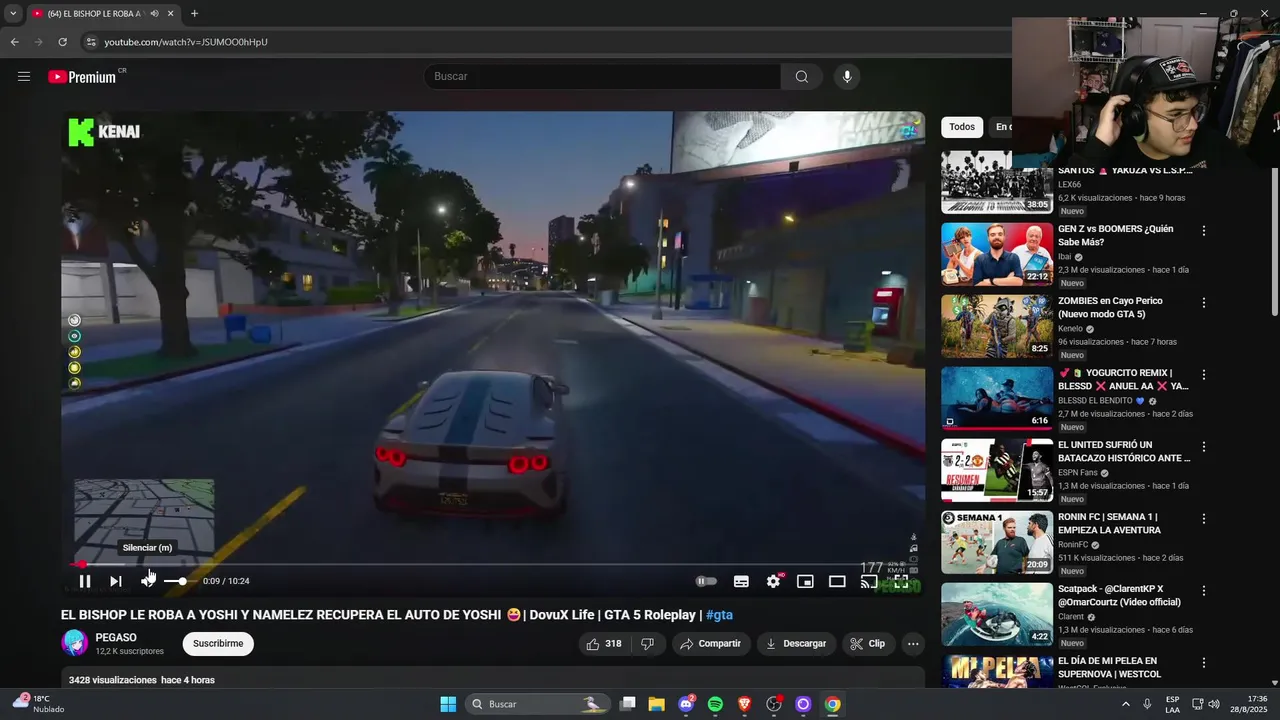This screenshot has width=1280, height=720.
Task: Click the Windows taskbar search box
Action: coord(538,704)
